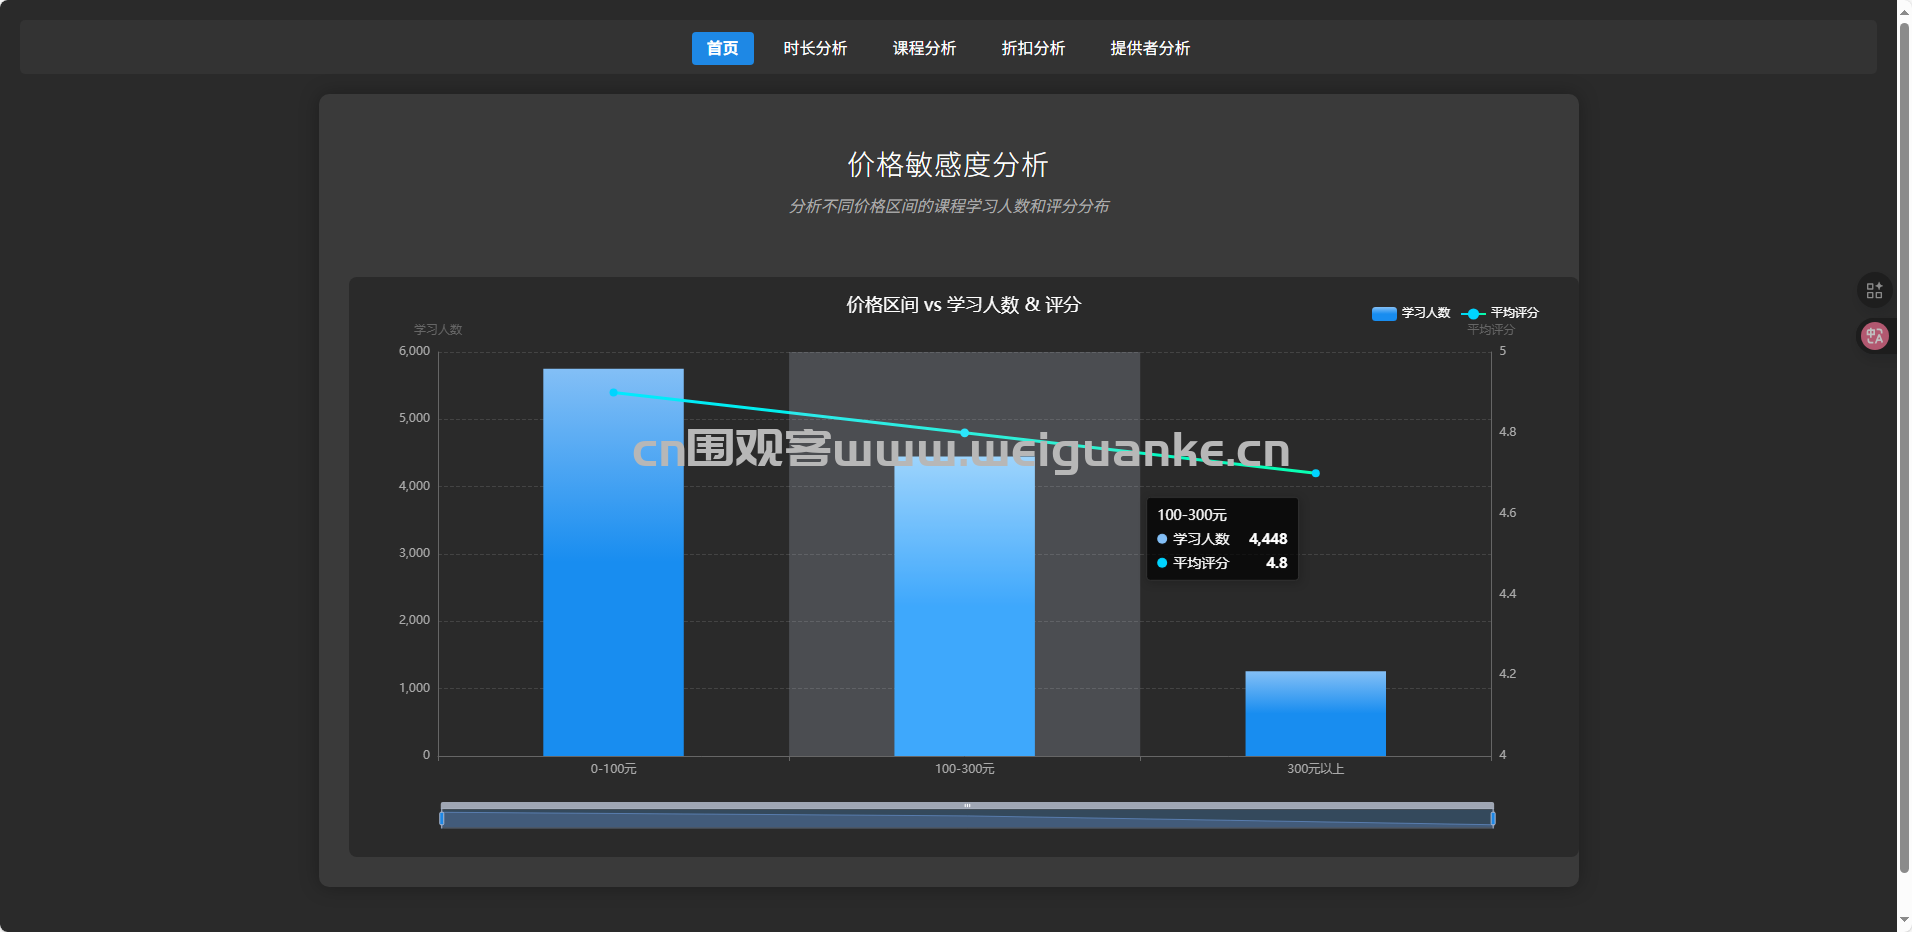Toggle the 学习人数 series legend label
The width and height of the screenshot is (1912, 932).
(1425, 313)
